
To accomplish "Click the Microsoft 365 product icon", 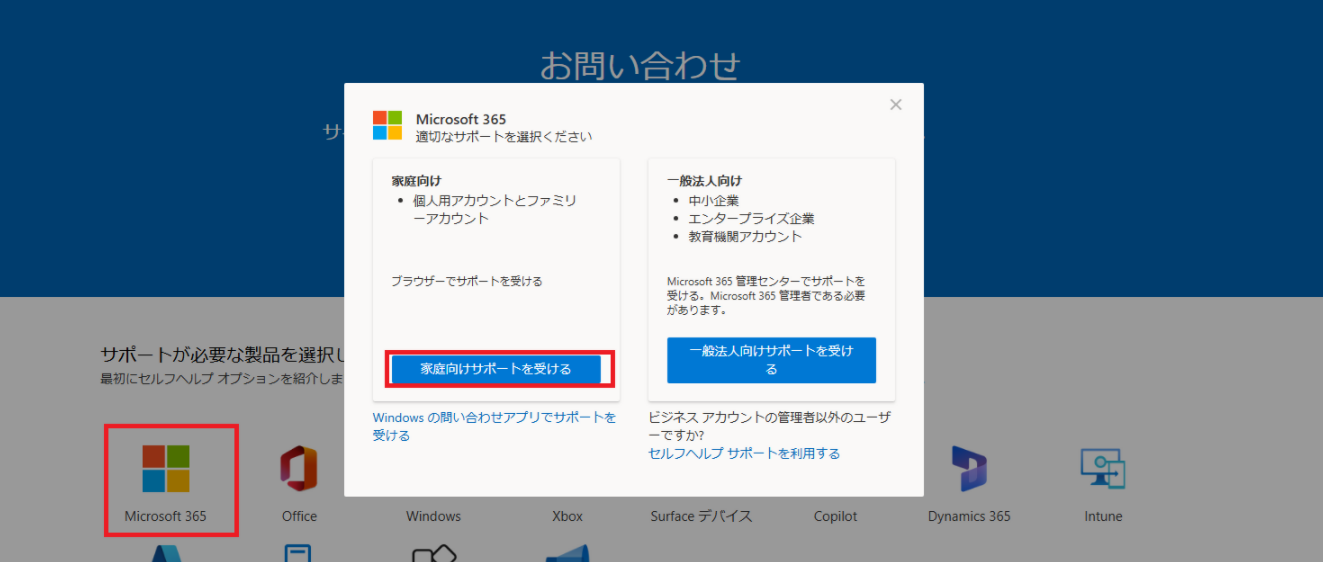I will click(166, 469).
